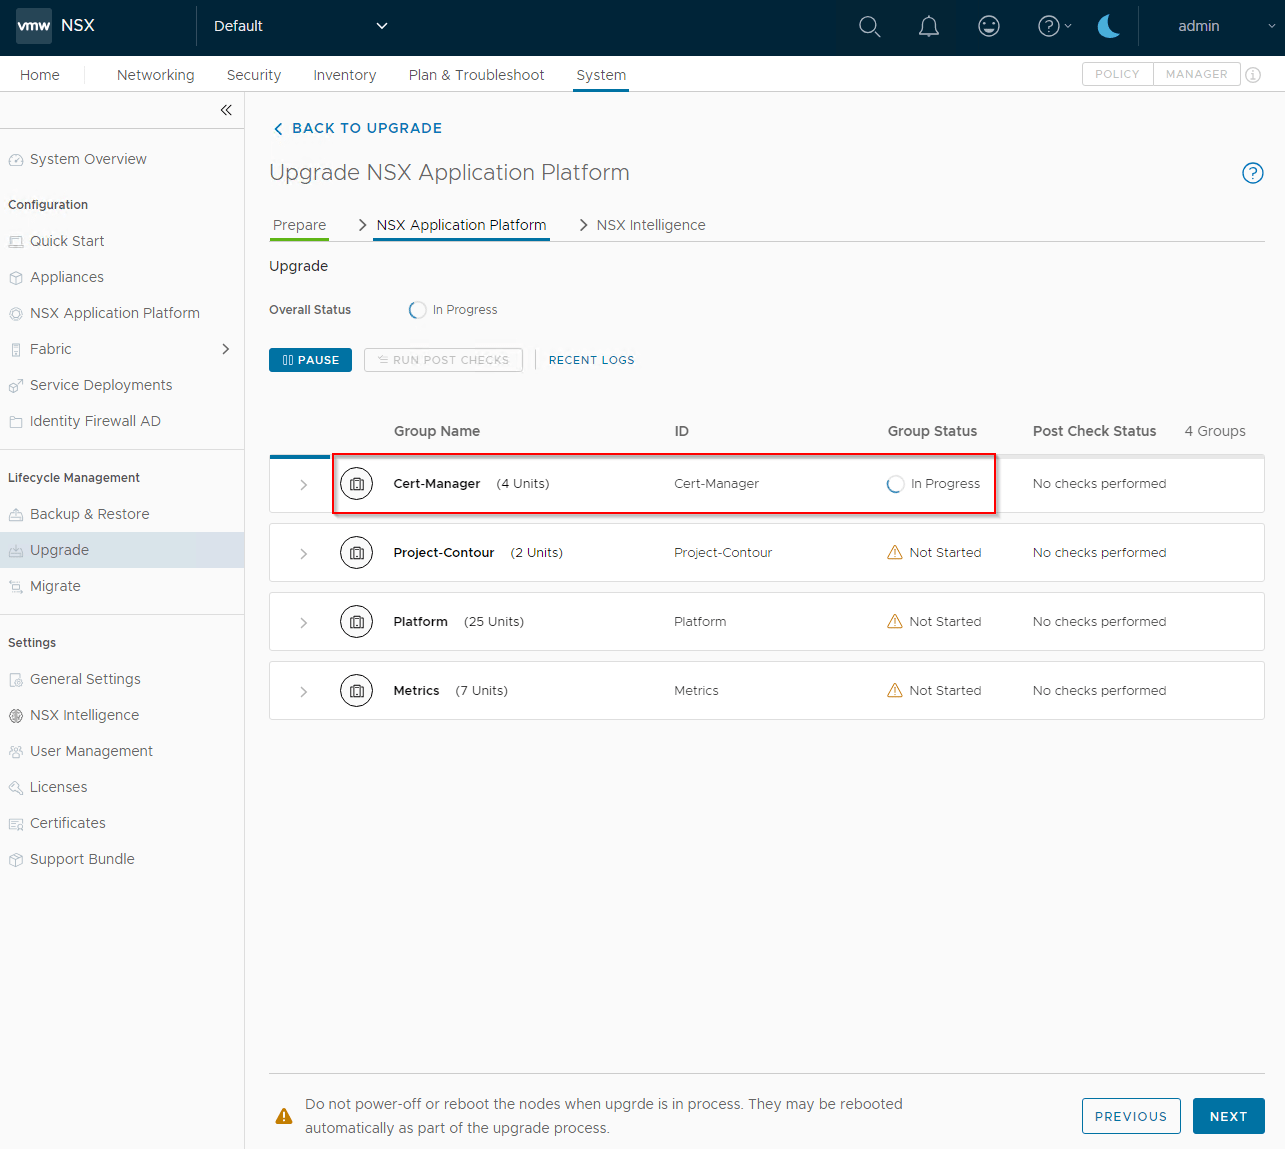
Task: Click the Platform group icon
Action: [357, 622]
